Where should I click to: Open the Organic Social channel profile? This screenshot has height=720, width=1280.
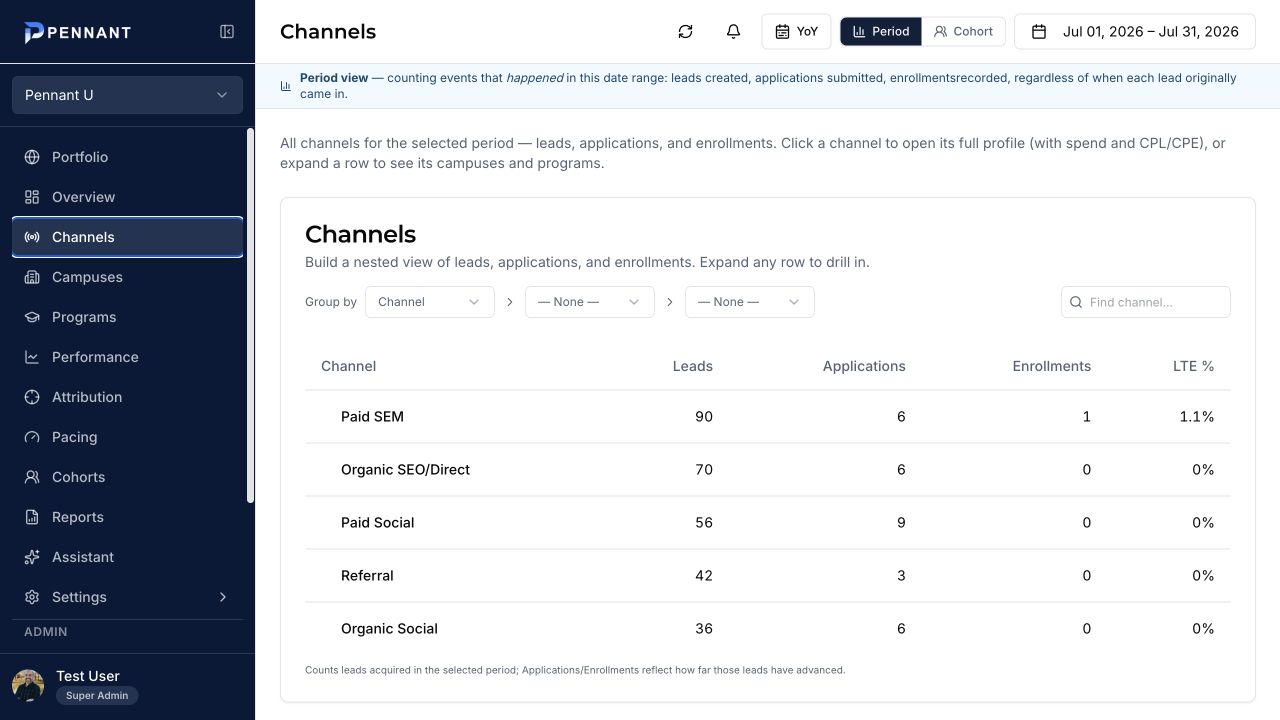pyautogui.click(x=389, y=629)
